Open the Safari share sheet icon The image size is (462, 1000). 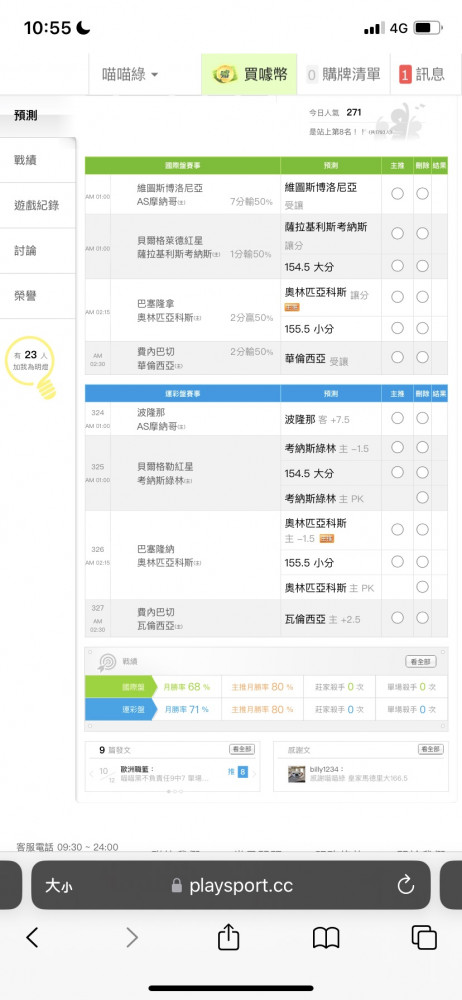(228, 936)
